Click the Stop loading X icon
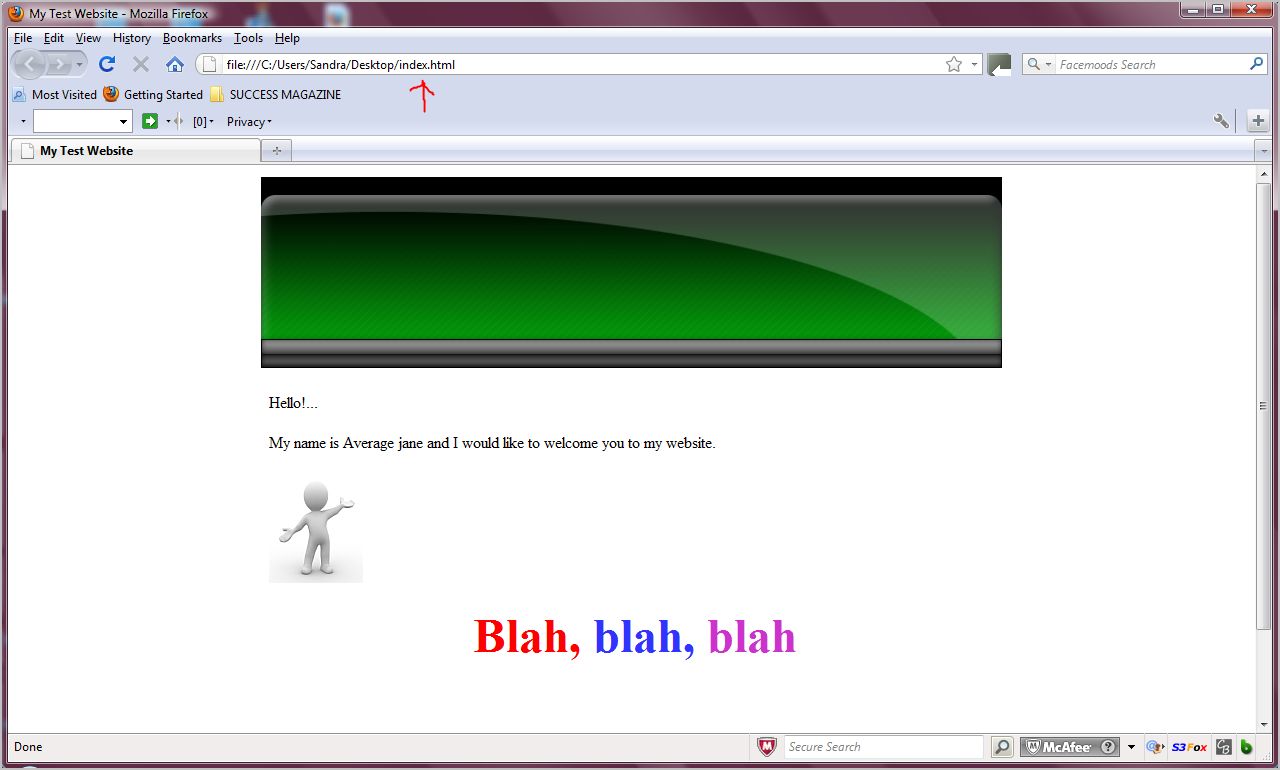1280x770 pixels. click(x=141, y=64)
